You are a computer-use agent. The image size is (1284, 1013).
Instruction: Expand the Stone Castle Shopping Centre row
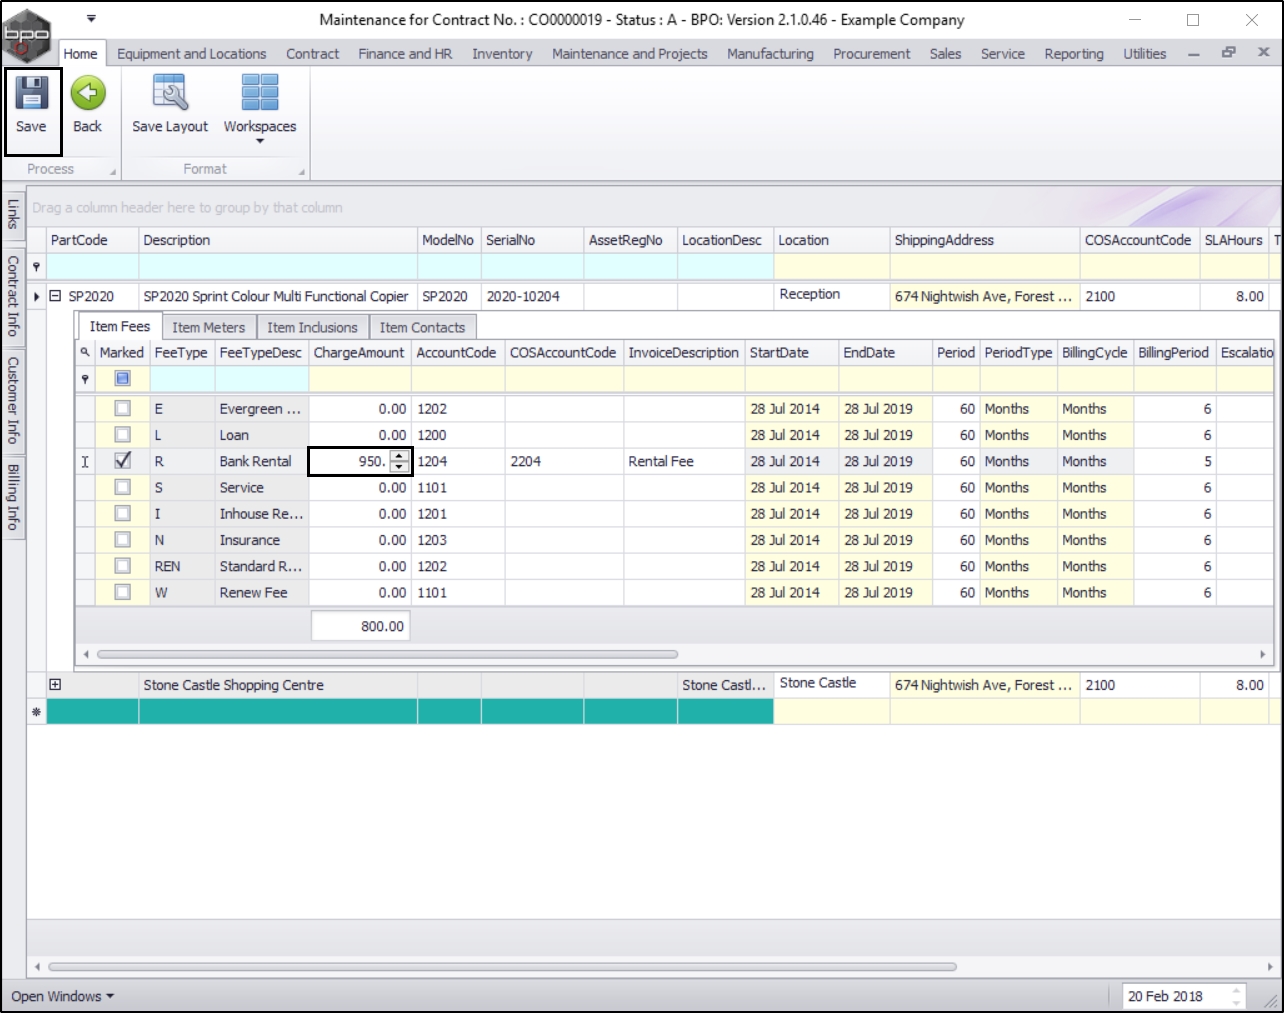55,685
